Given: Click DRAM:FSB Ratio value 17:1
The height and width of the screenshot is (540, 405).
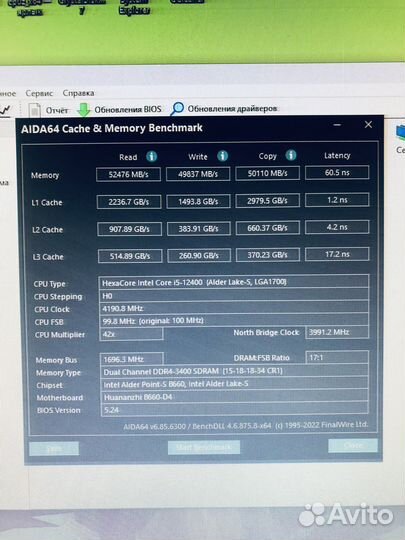Looking at the screenshot, I should click(337, 357).
